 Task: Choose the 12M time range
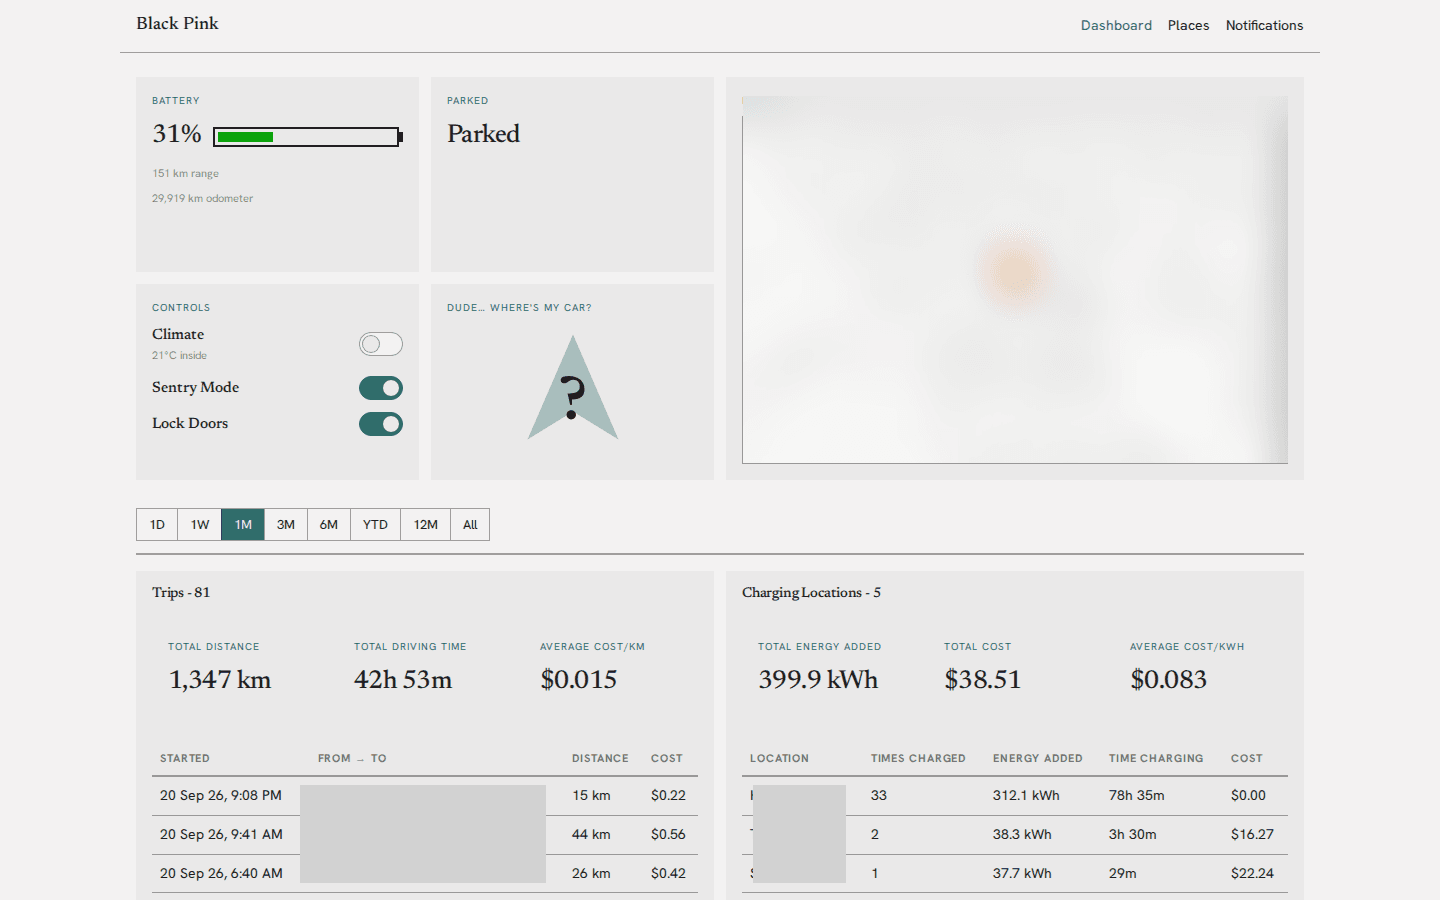point(426,525)
